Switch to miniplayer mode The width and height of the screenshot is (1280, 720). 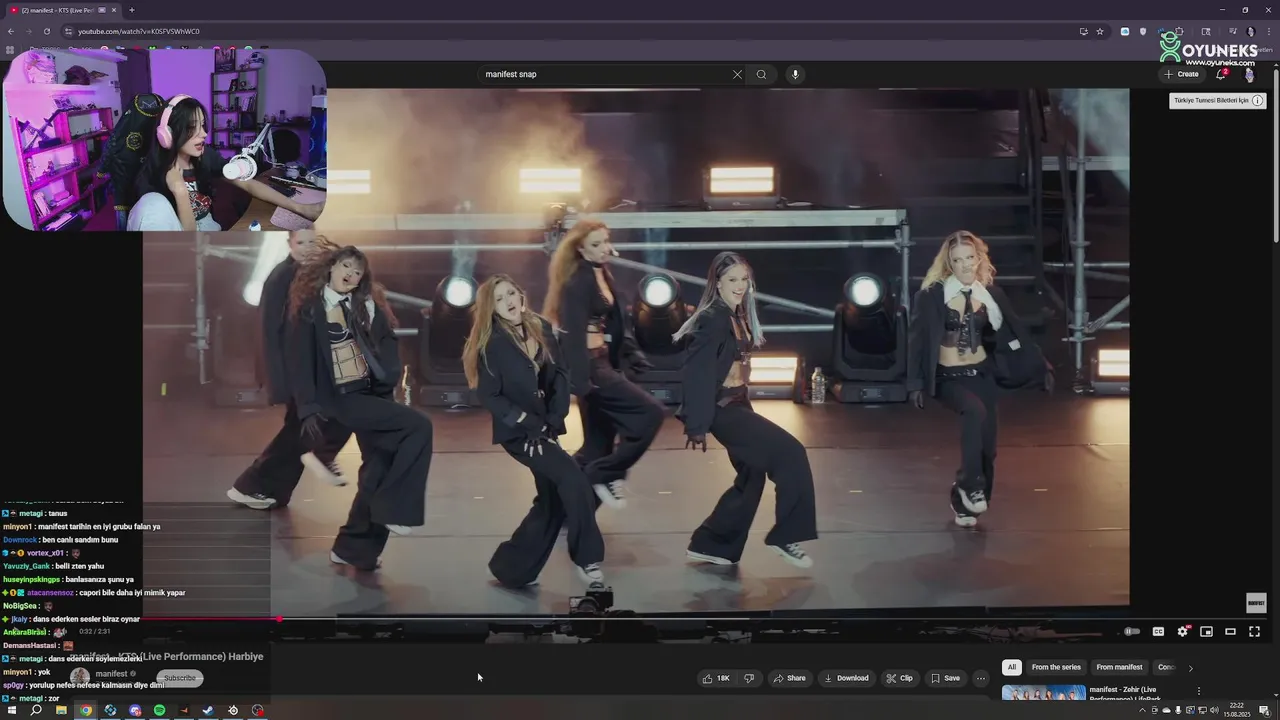(x=1206, y=631)
